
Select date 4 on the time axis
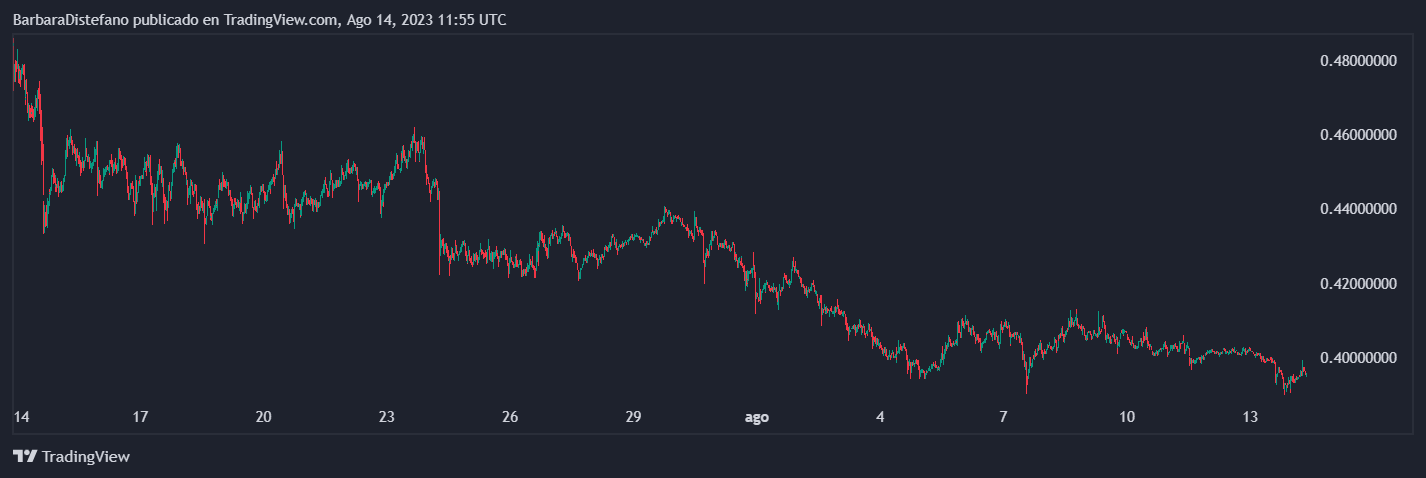880,417
